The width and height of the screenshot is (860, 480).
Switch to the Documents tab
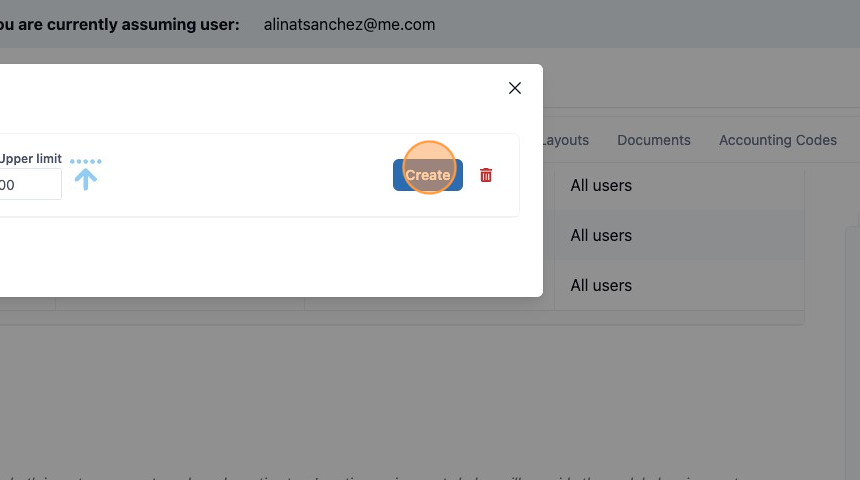654,140
